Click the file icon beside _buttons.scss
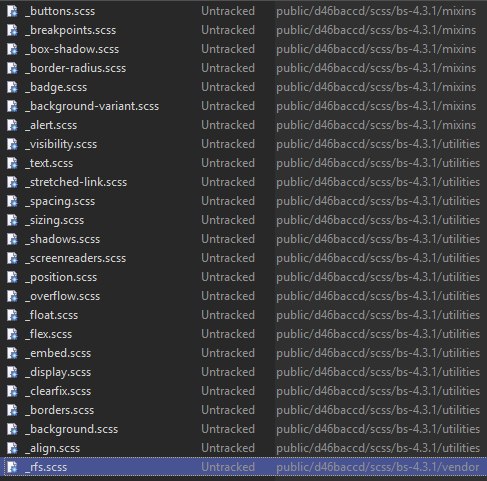The image size is (487, 481). (12, 11)
